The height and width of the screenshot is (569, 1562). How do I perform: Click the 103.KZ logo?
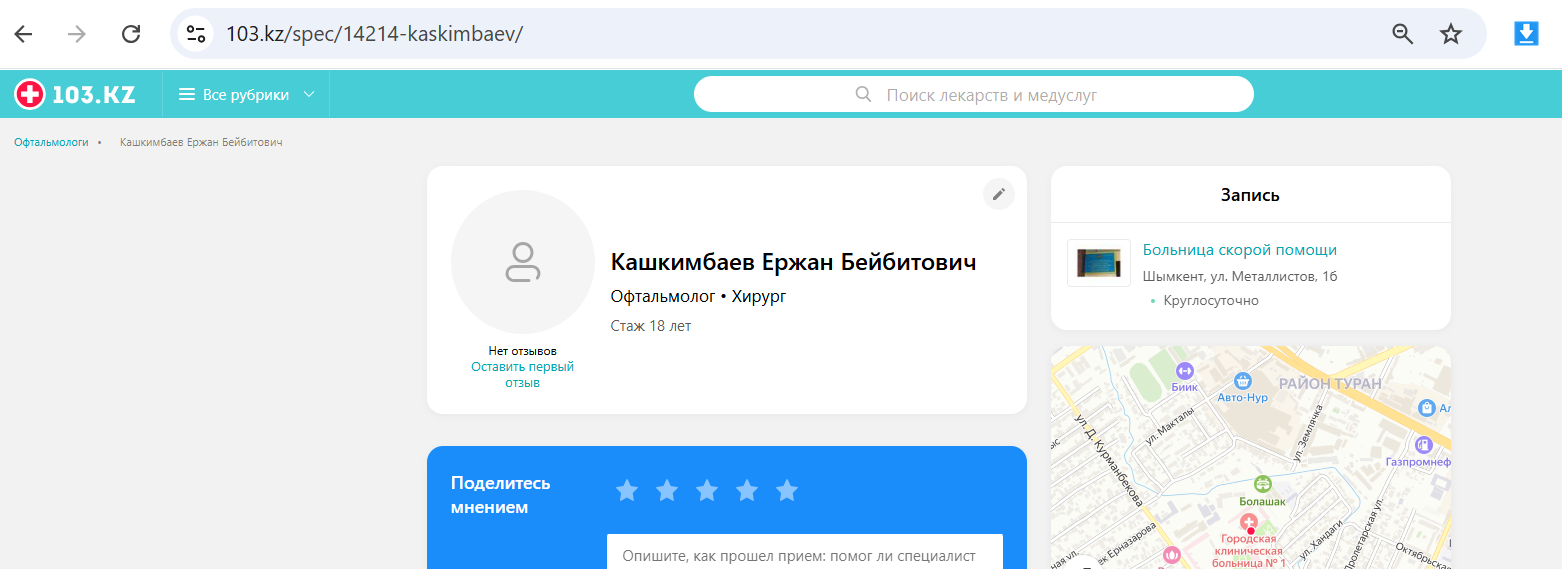[75, 95]
